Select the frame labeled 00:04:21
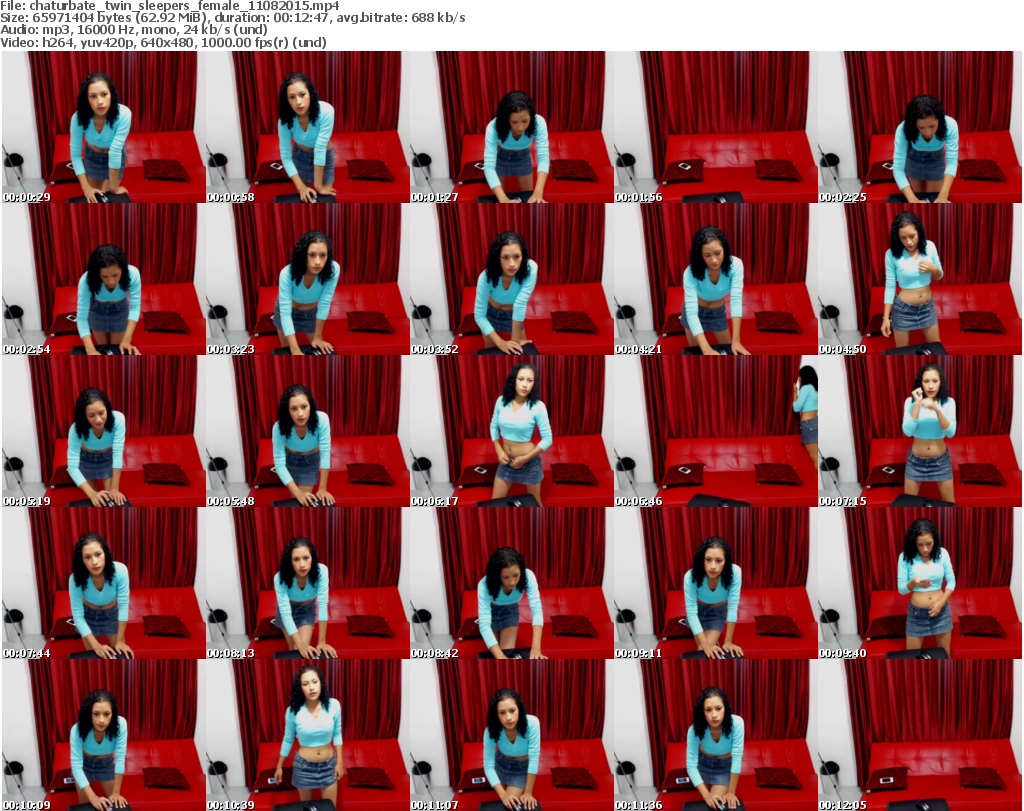Image resolution: width=1024 pixels, height=811 pixels. [x=715, y=279]
